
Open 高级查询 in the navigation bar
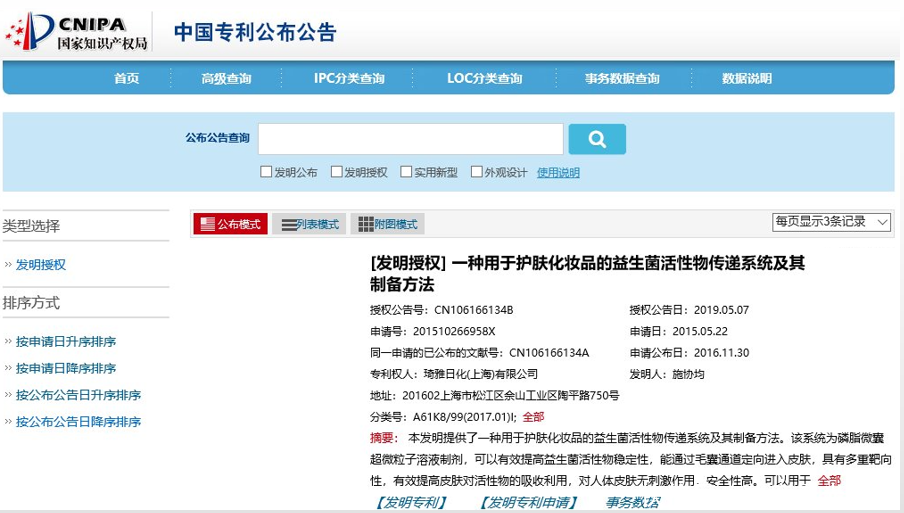226,78
